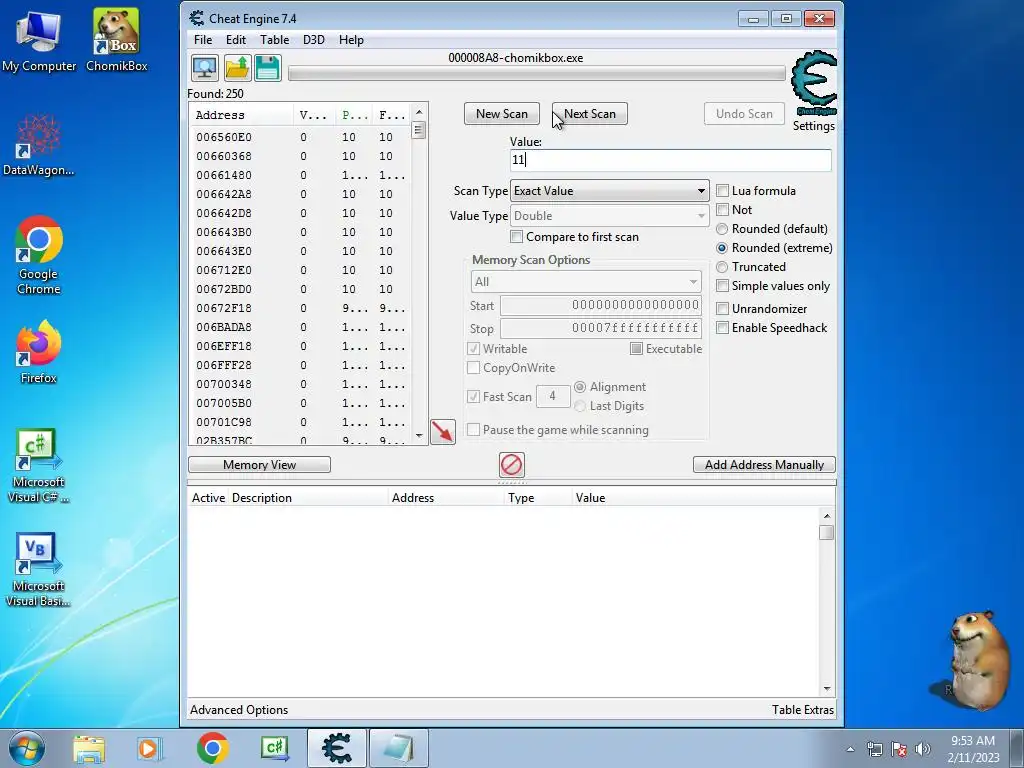The image size is (1024, 768).
Task: Open the media player taskbar icon
Action: tap(149, 749)
